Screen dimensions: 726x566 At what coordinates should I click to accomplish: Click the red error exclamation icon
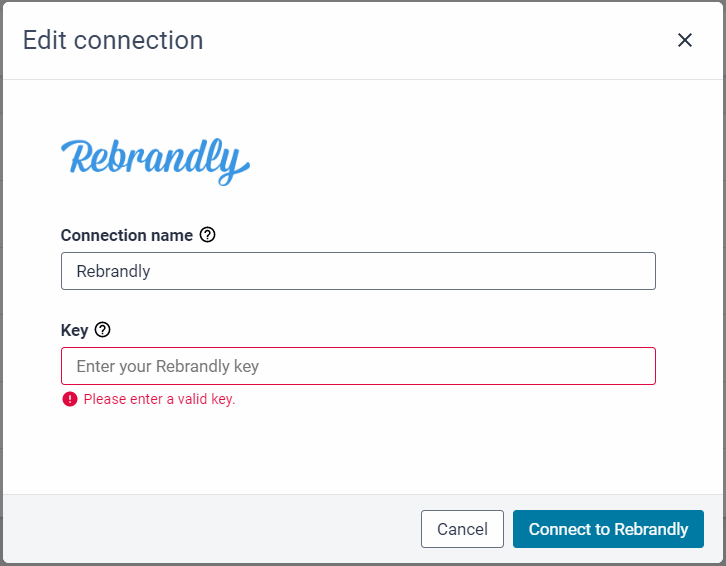point(70,399)
